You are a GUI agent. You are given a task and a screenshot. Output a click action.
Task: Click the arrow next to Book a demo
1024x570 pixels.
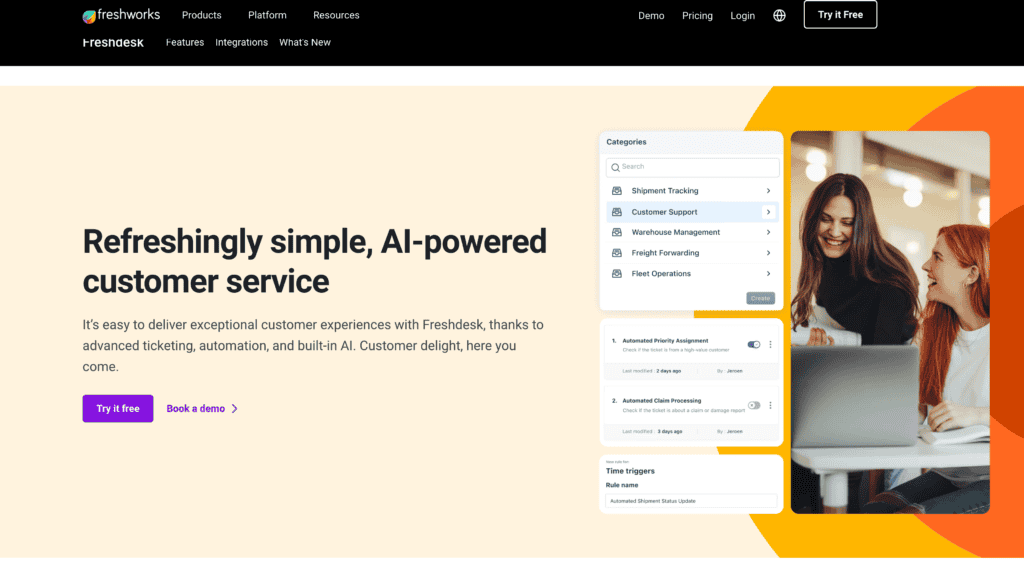[234, 409]
